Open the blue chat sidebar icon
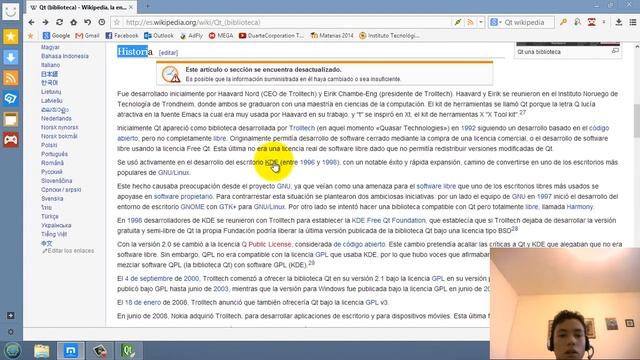 pos(11,98)
